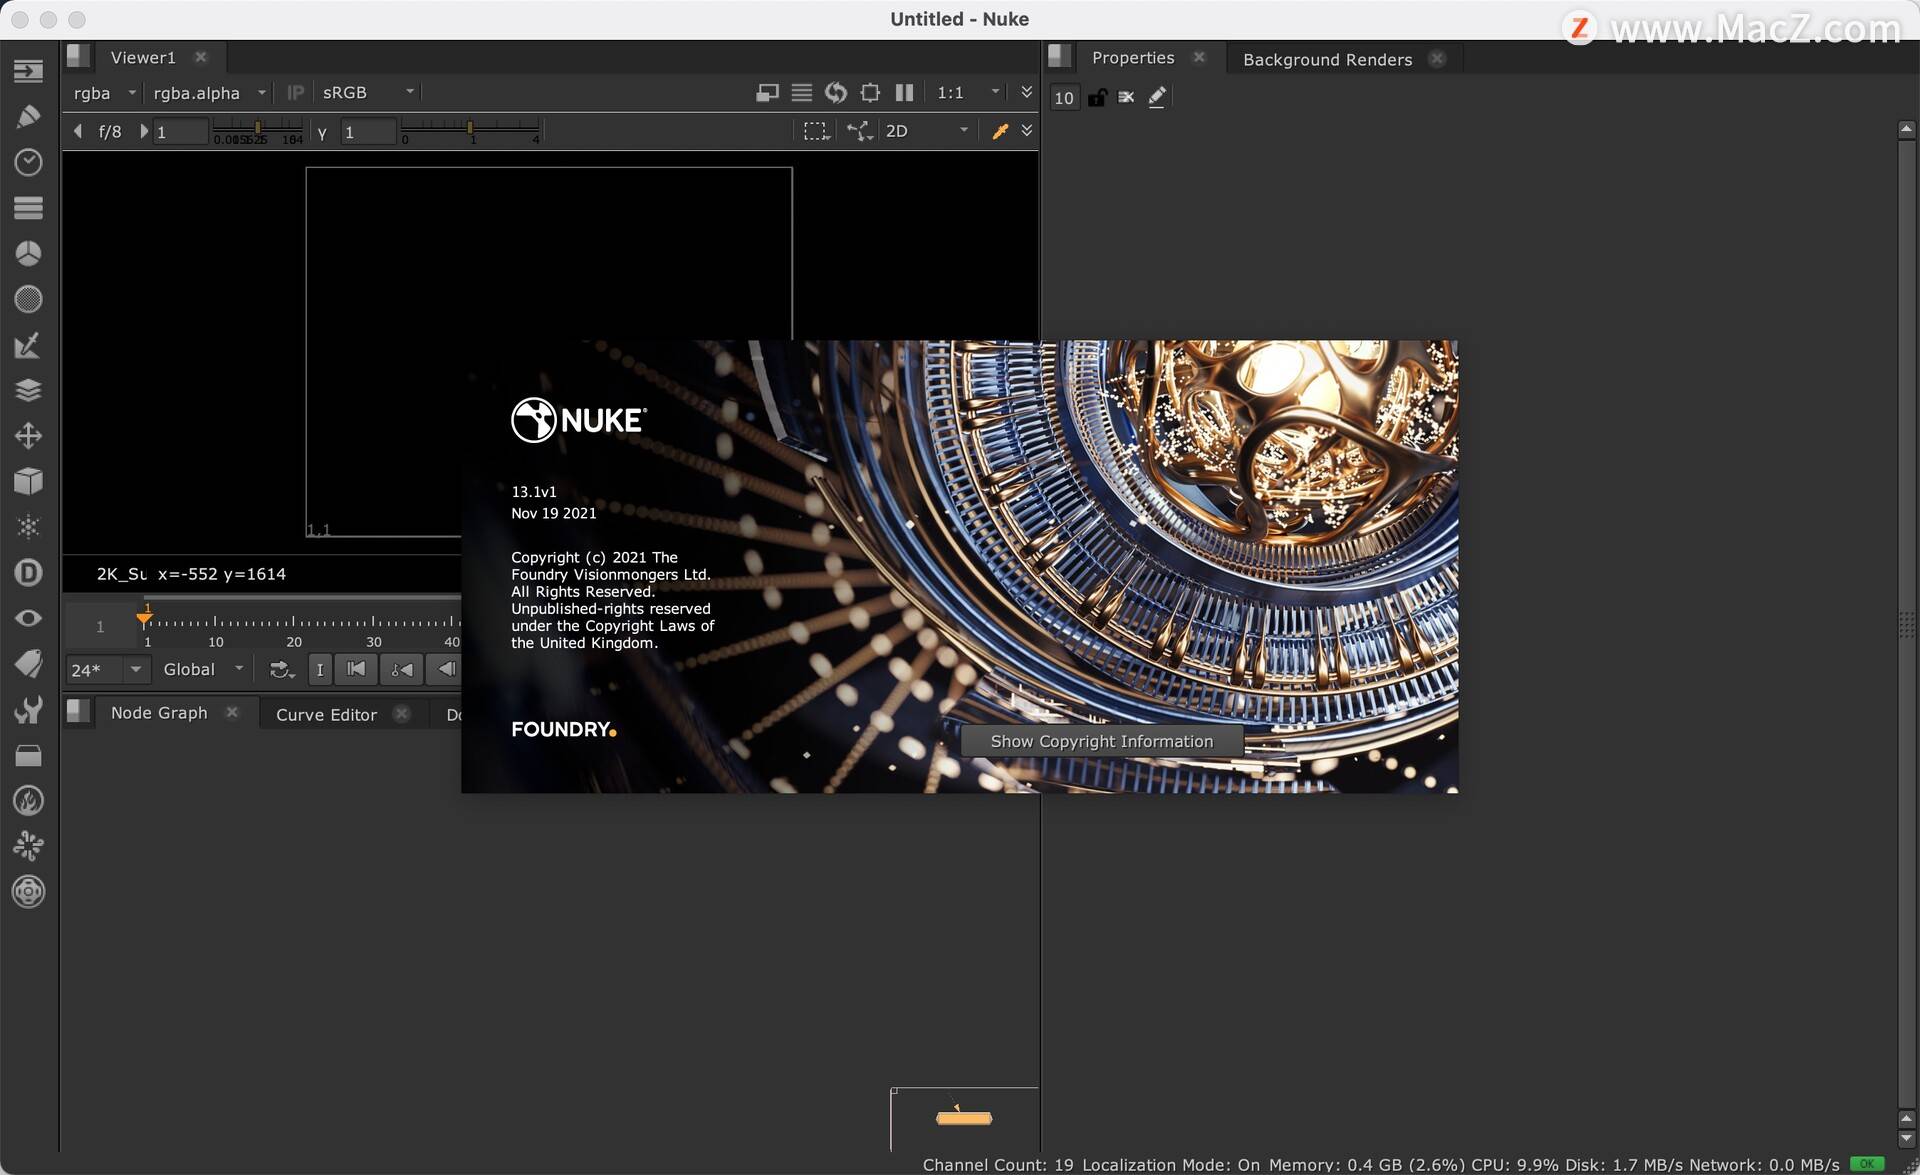Toggle the Y gamma button
This screenshot has height=1175, width=1920.
322,132
